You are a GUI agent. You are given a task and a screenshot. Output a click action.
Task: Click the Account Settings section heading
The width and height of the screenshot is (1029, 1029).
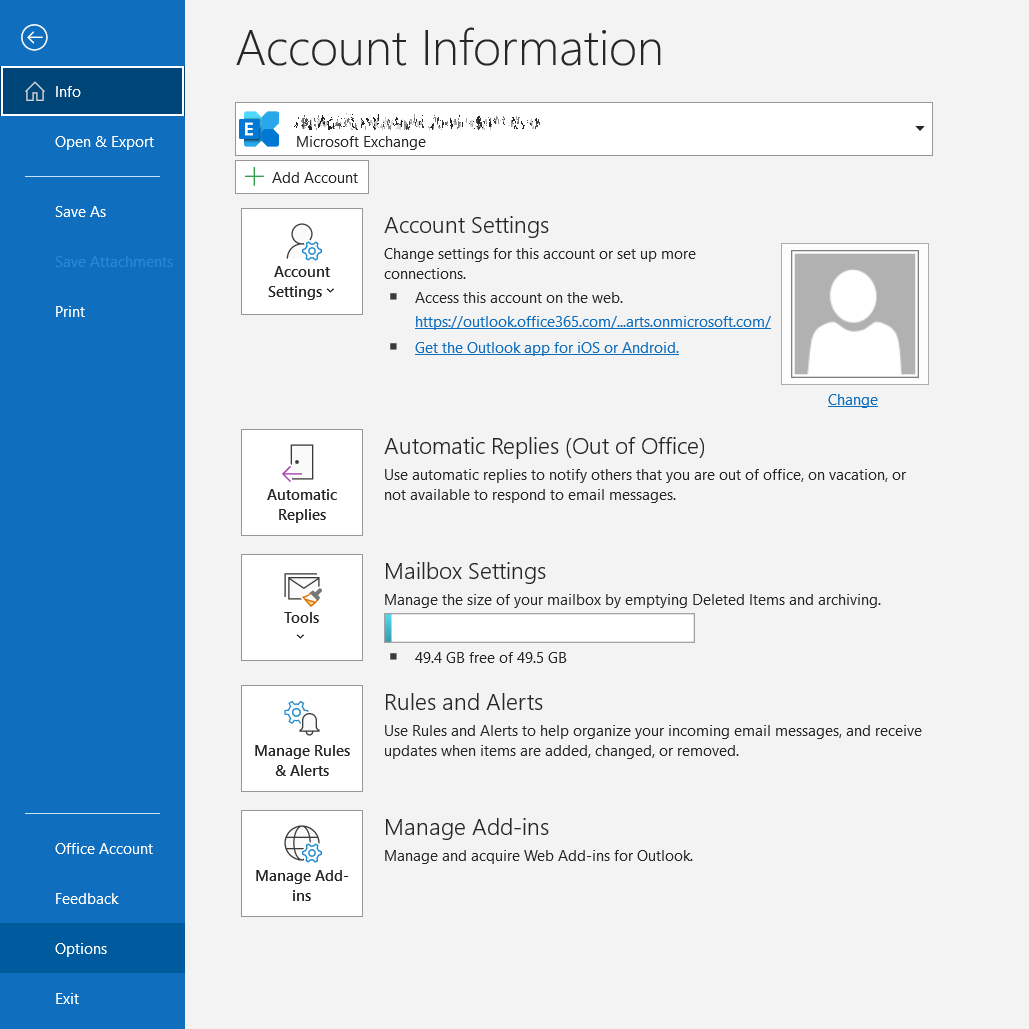point(467,225)
